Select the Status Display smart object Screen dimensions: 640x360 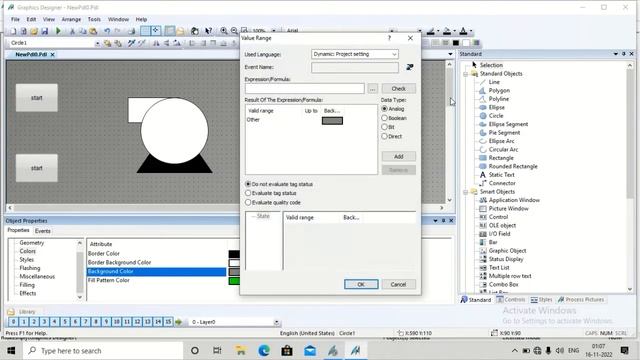click(x=506, y=259)
